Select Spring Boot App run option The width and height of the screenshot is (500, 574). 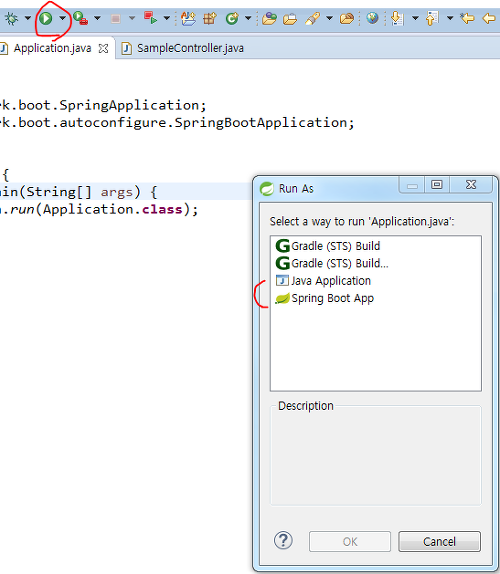(325, 298)
